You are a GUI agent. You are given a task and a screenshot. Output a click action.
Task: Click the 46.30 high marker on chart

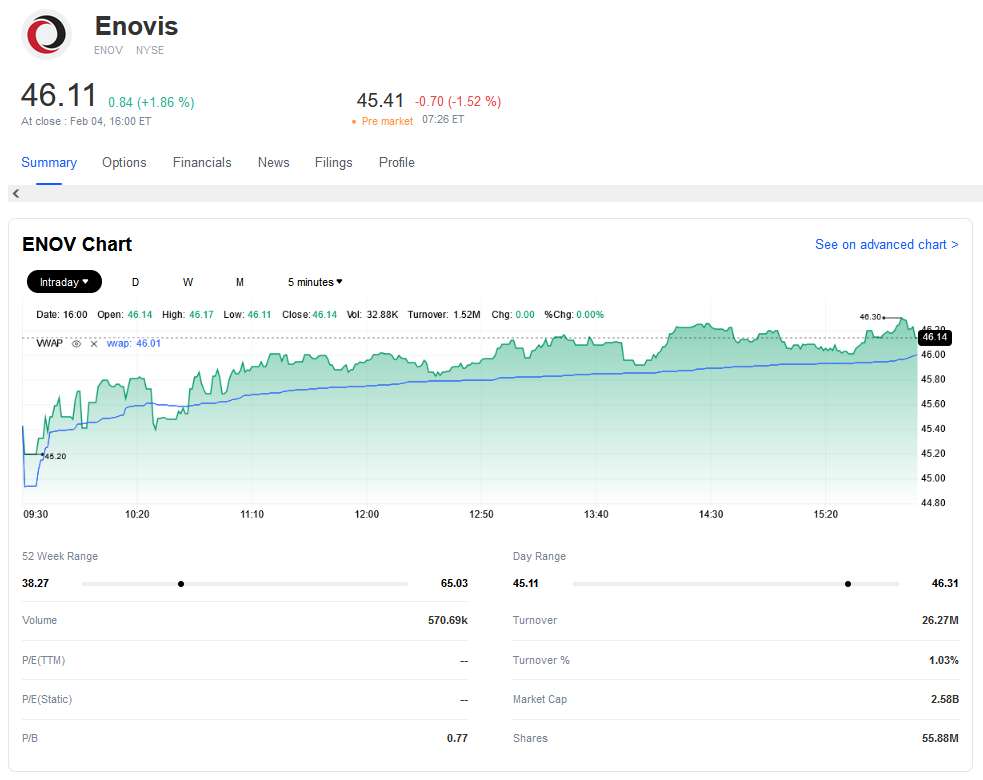click(x=870, y=316)
